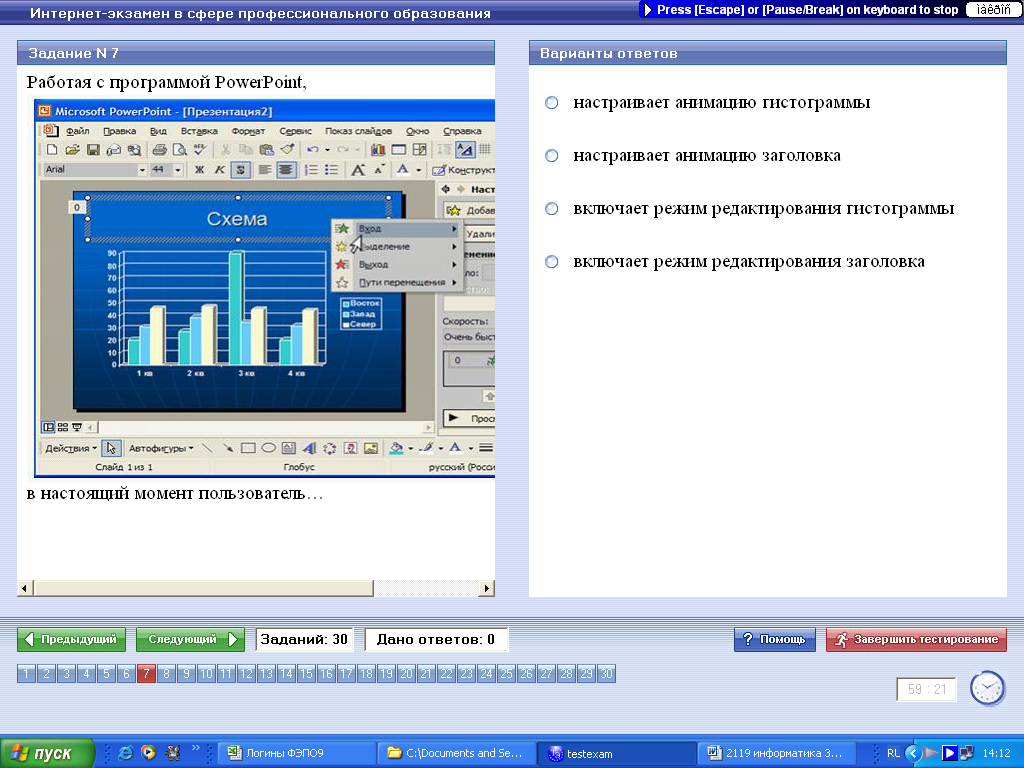1024x768 pixels.
Task: Click Insert chart icon in PowerPoint toolbar
Action: (377, 150)
